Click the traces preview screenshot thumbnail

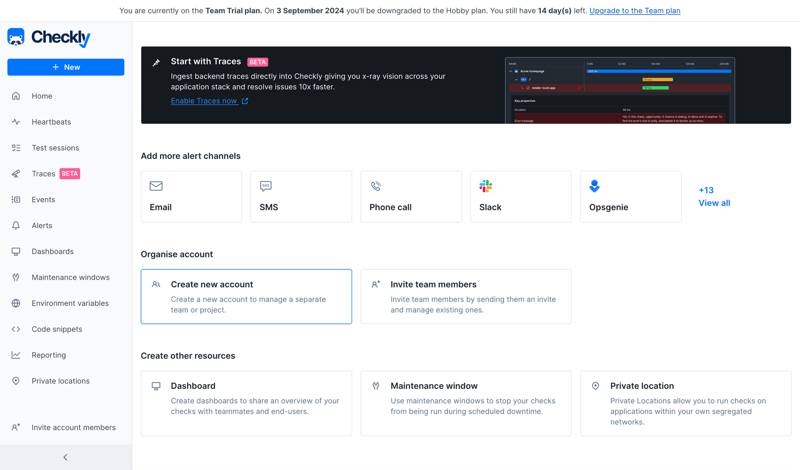click(620, 90)
